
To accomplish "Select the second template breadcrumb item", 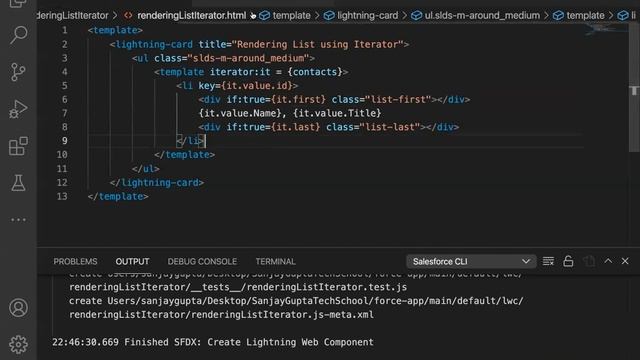I will 585,16.
